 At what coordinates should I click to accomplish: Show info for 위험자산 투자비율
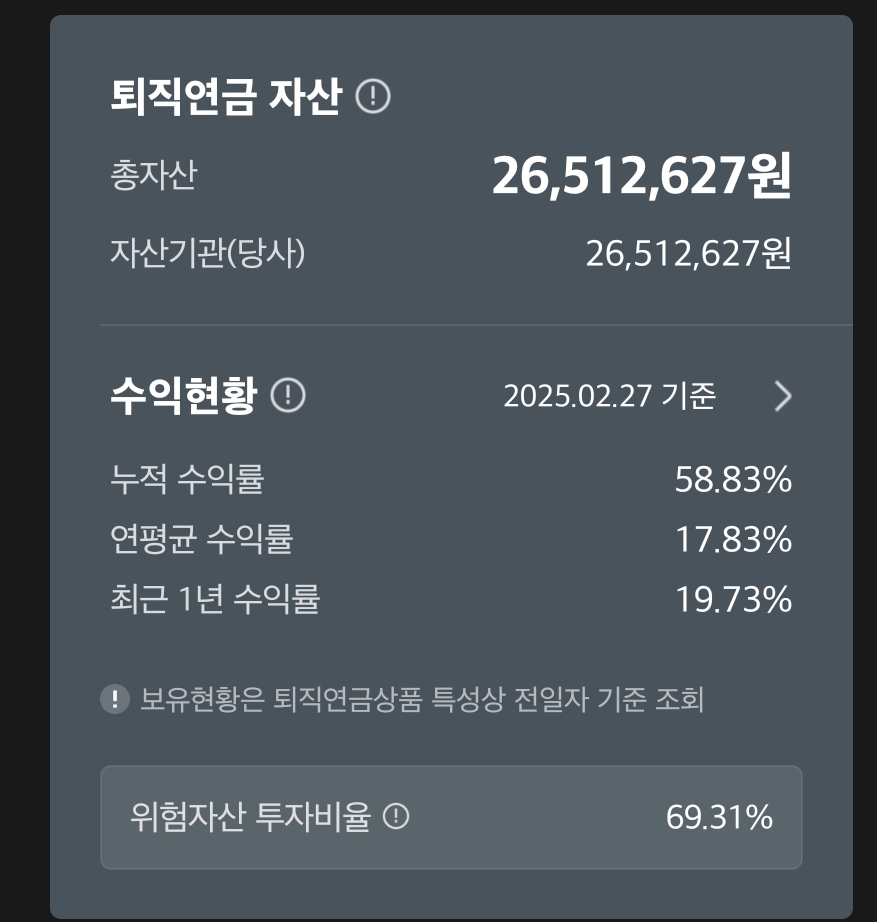(x=397, y=817)
